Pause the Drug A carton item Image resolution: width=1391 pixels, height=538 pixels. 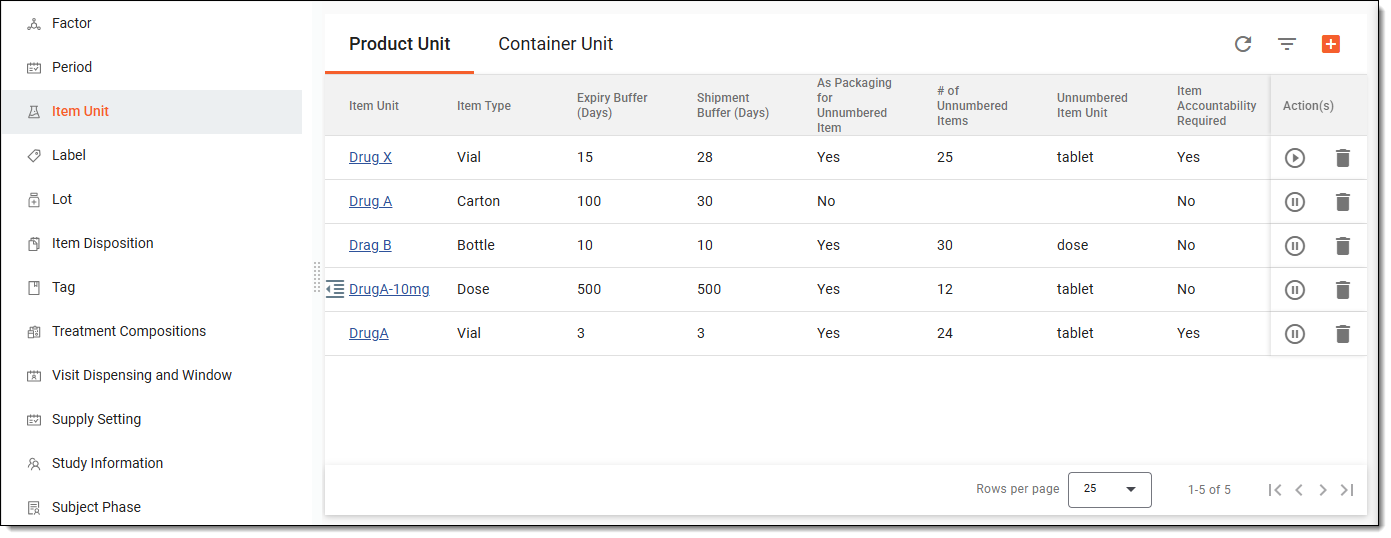1295,201
